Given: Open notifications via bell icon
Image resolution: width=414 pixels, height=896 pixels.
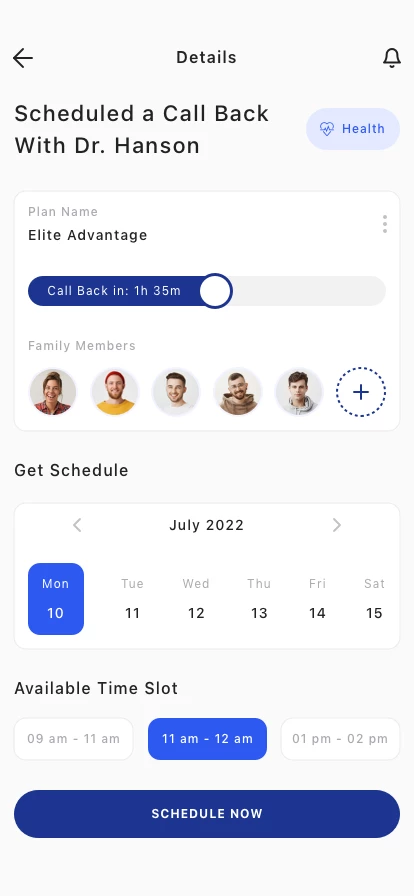Looking at the screenshot, I should coord(392,58).
